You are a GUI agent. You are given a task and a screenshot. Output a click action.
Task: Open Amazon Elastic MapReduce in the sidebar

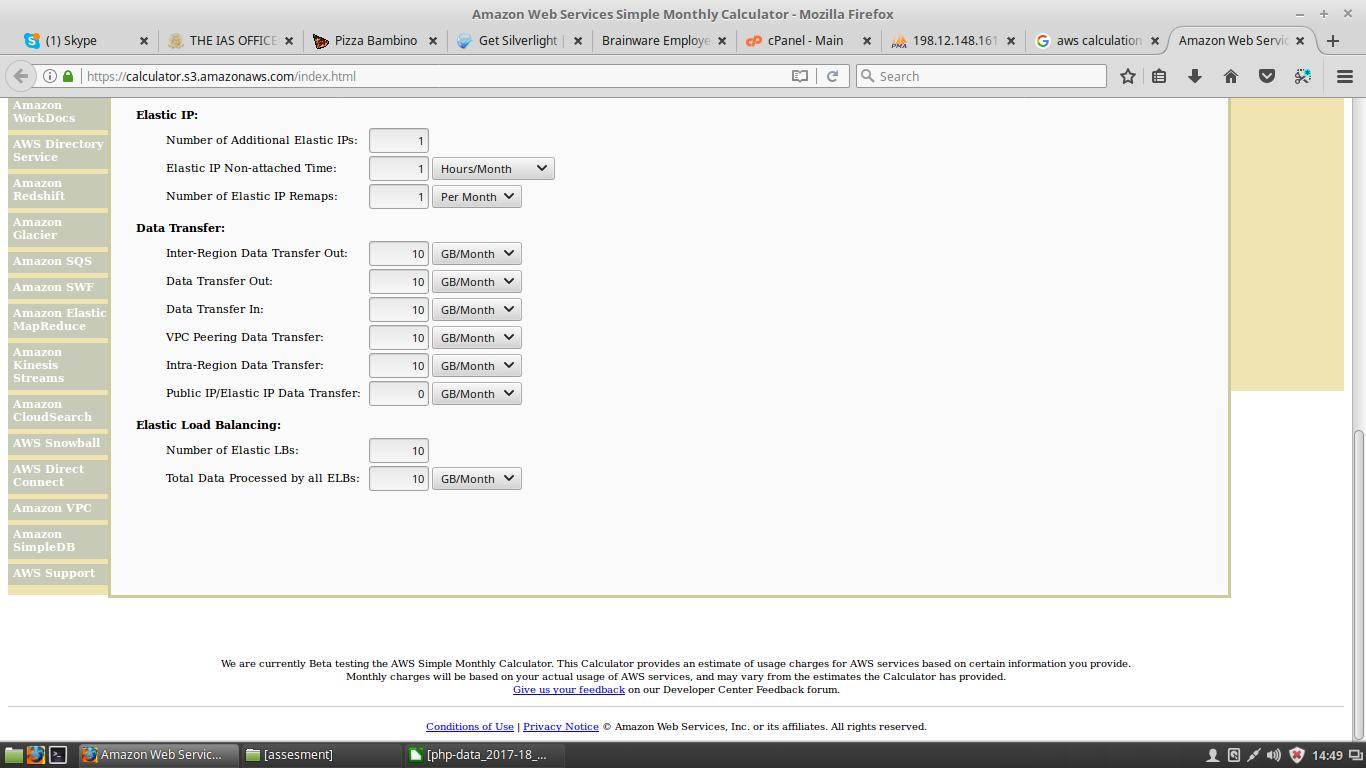(x=59, y=319)
